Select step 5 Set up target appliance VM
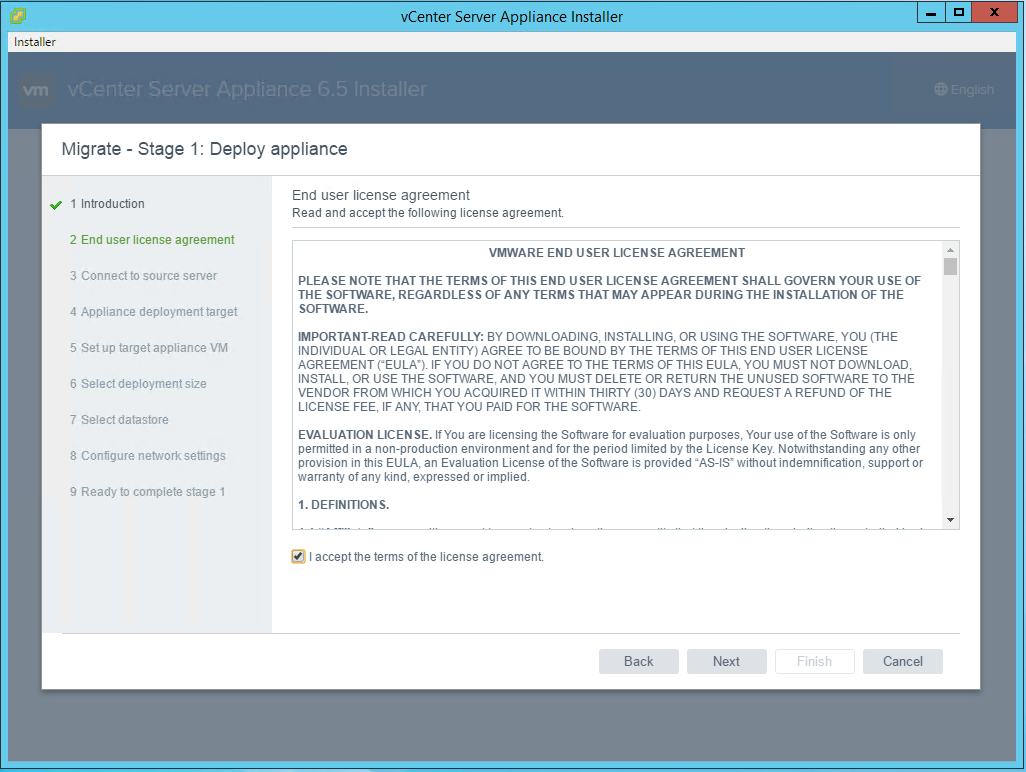 [149, 348]
